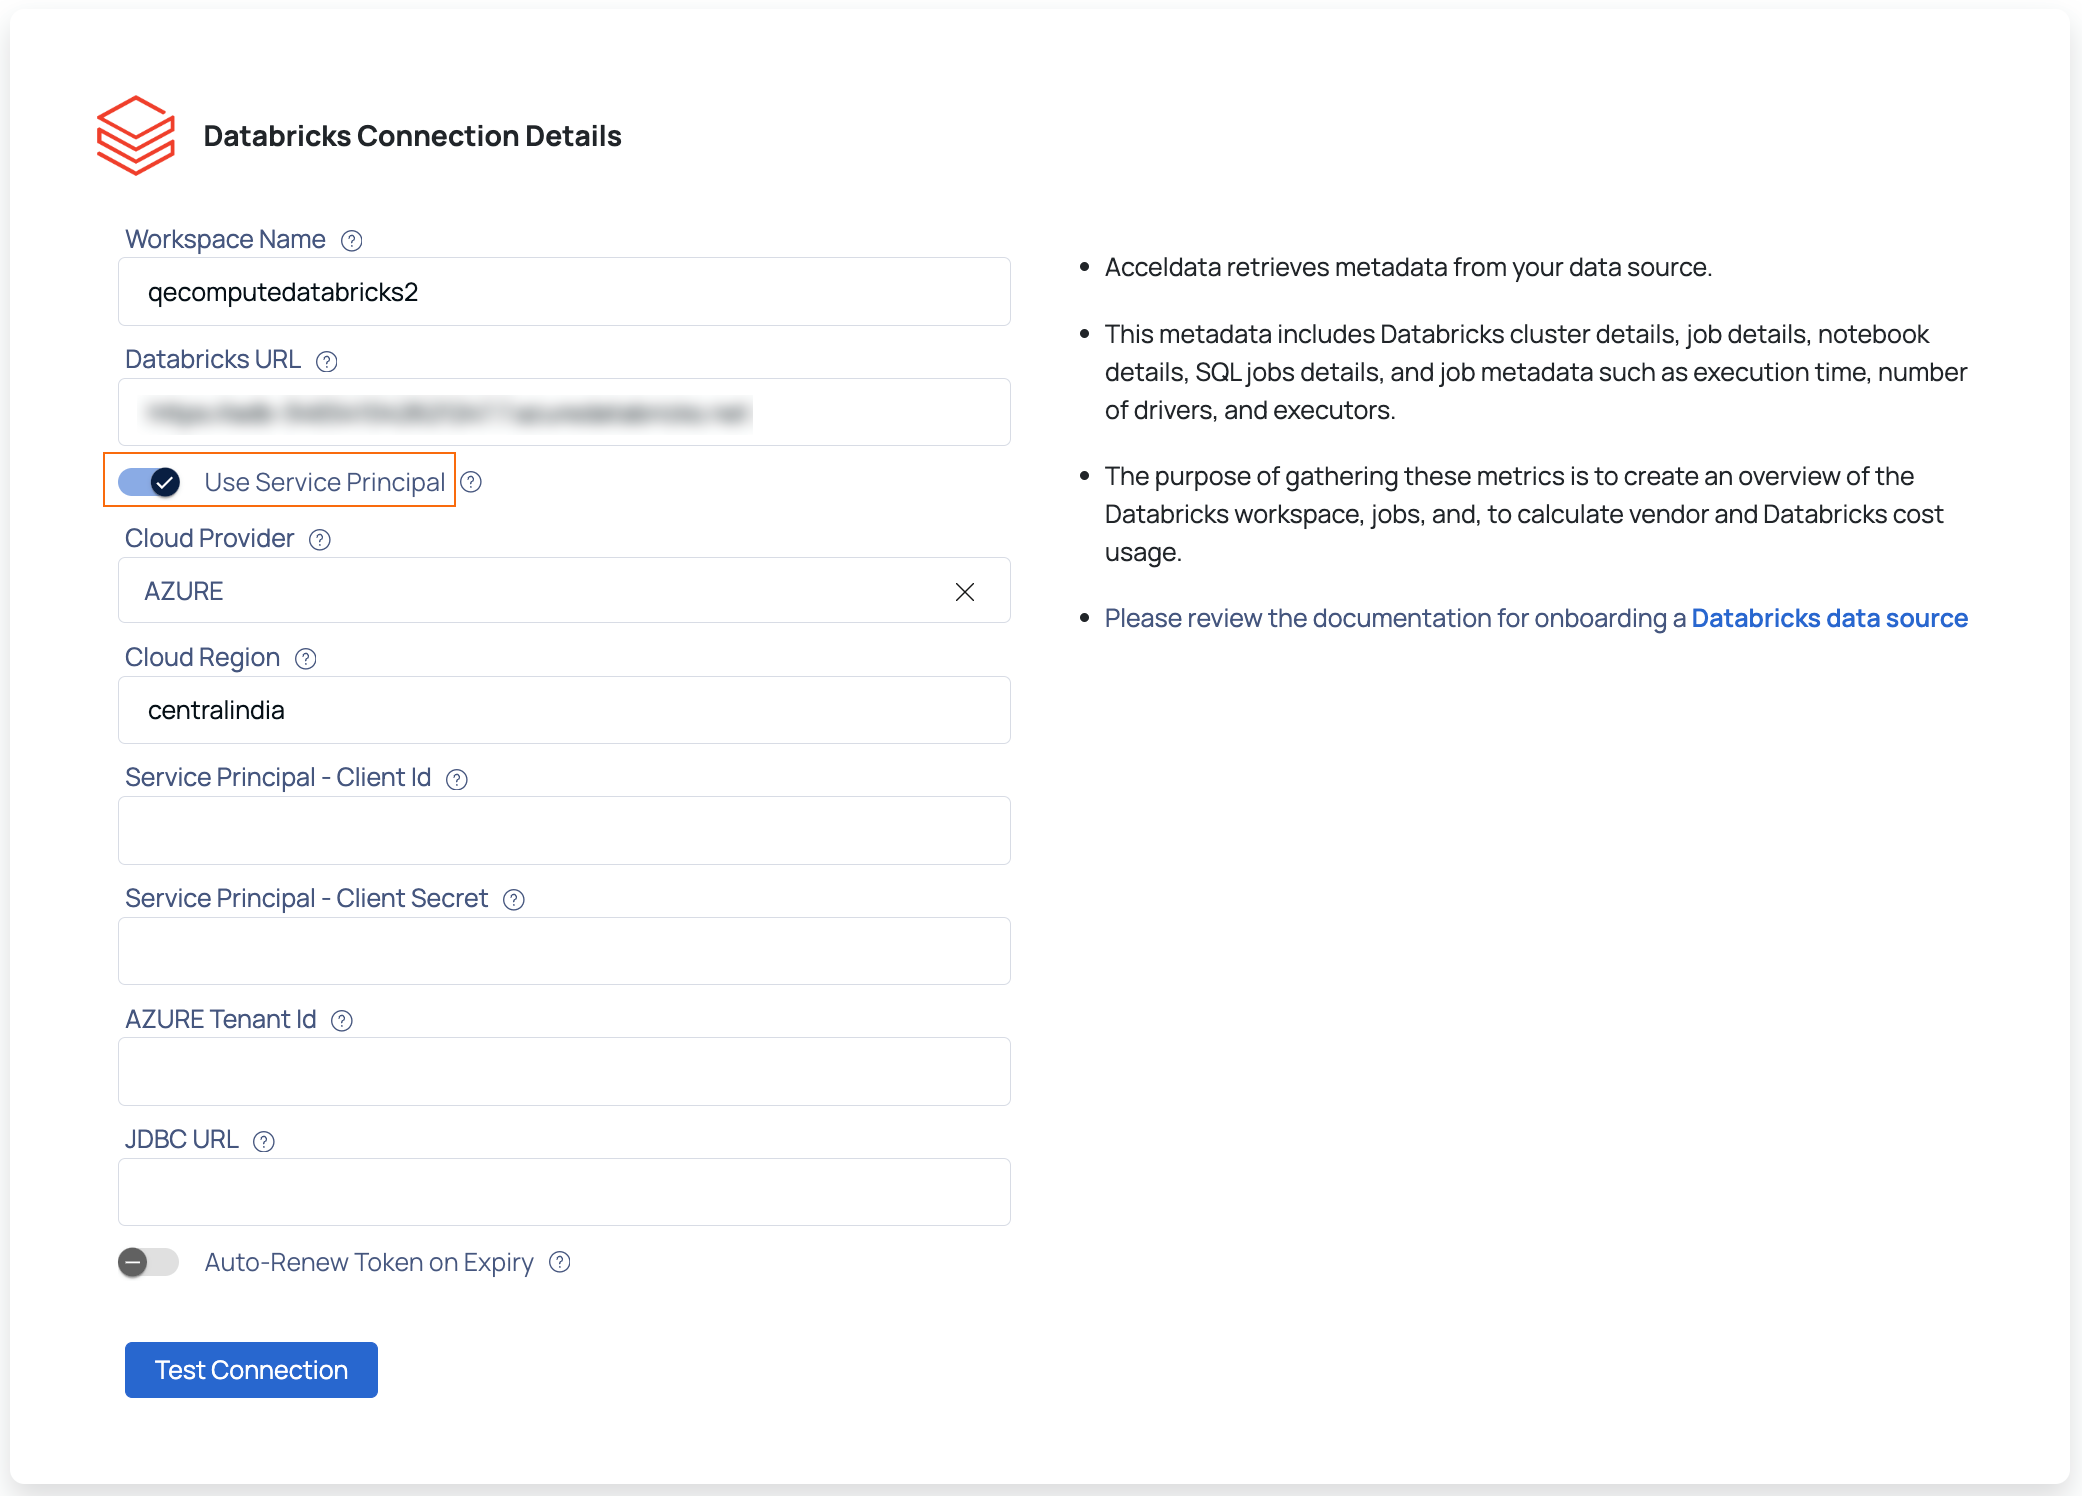Screen dimensions: 2082x1496
Task: Click the Auto-Renew Token on Expiry help icon
Action: coord(560,1263)
